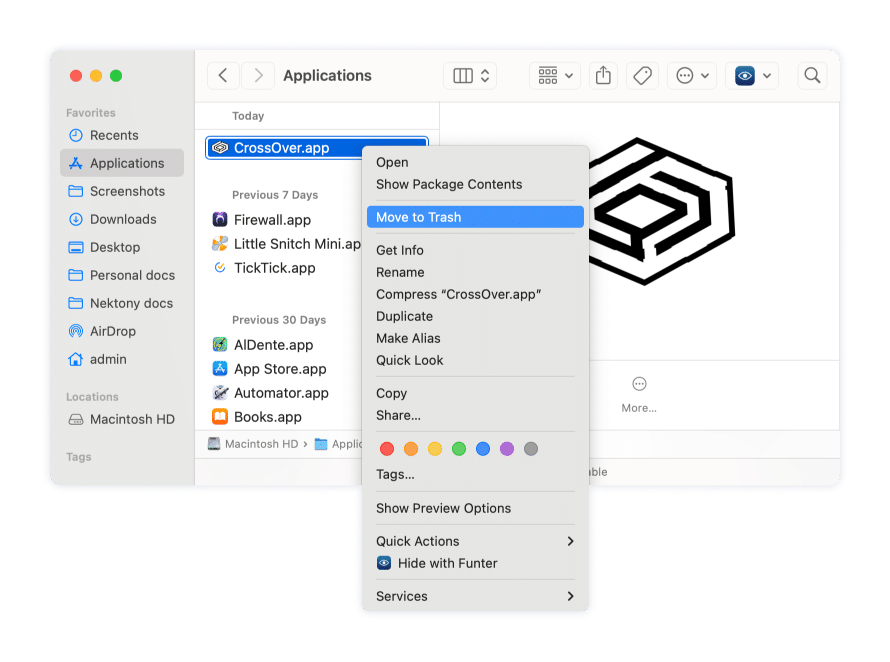Choose Hide with Funter
This screenshot has height=662, width=890.
pos(475,563)
